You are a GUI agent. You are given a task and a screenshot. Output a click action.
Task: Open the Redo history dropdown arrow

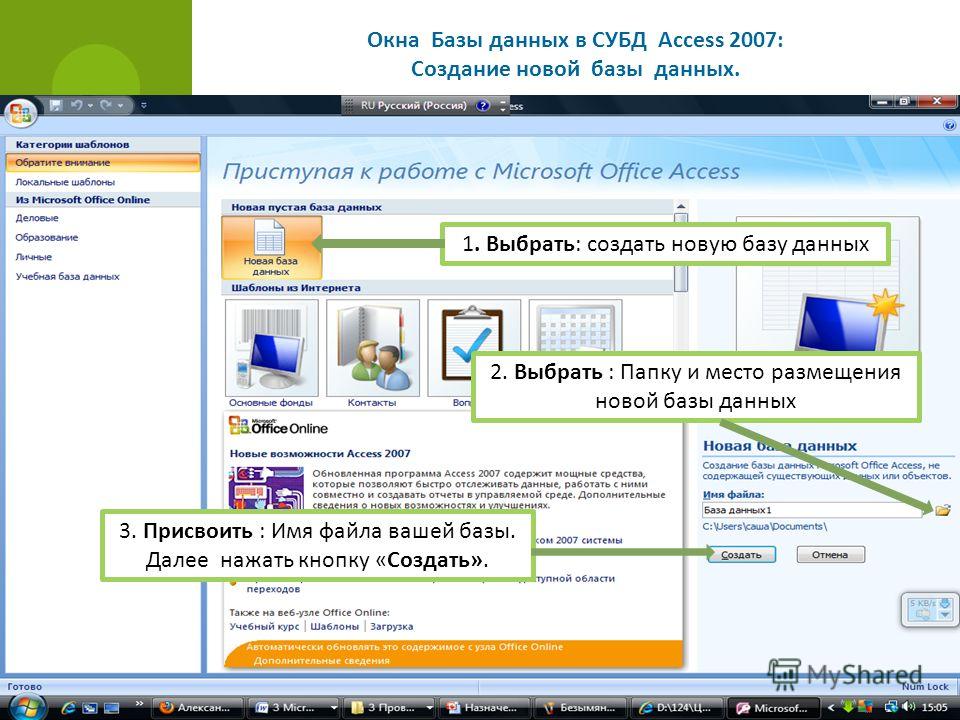pyautogui.click(x=120, y=106)
